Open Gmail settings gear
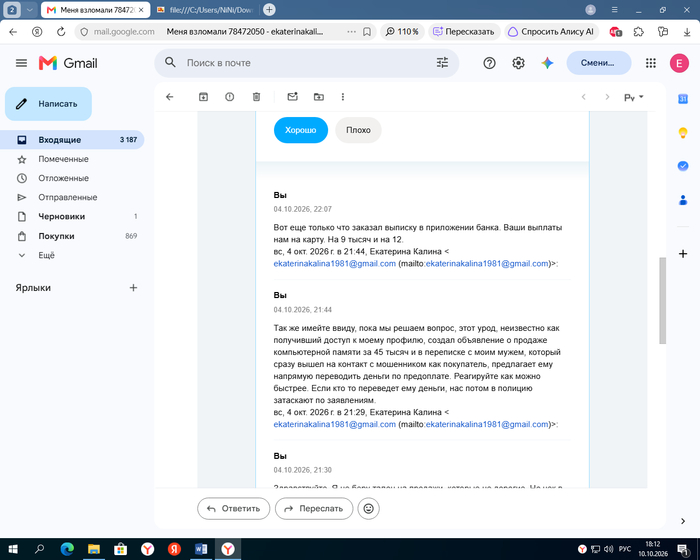 click(518, 63)
